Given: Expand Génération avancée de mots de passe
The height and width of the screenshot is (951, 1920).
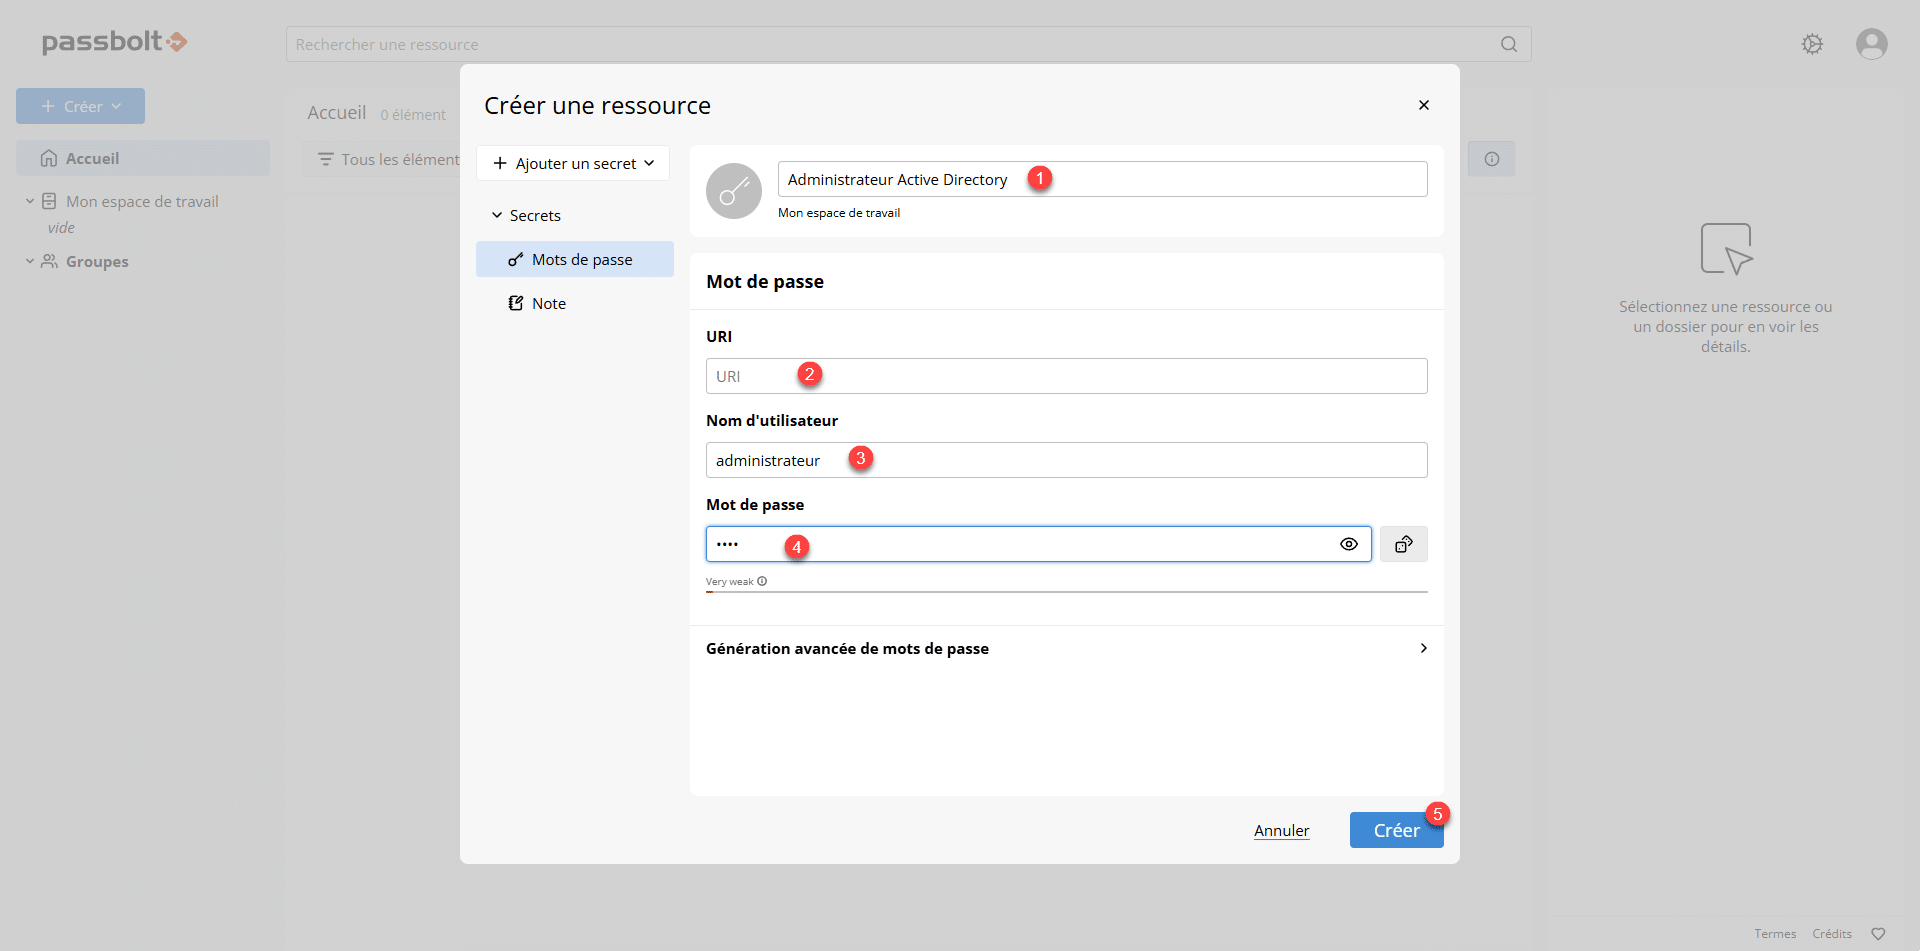Looking at the screenshot, I should [1423, 648].
